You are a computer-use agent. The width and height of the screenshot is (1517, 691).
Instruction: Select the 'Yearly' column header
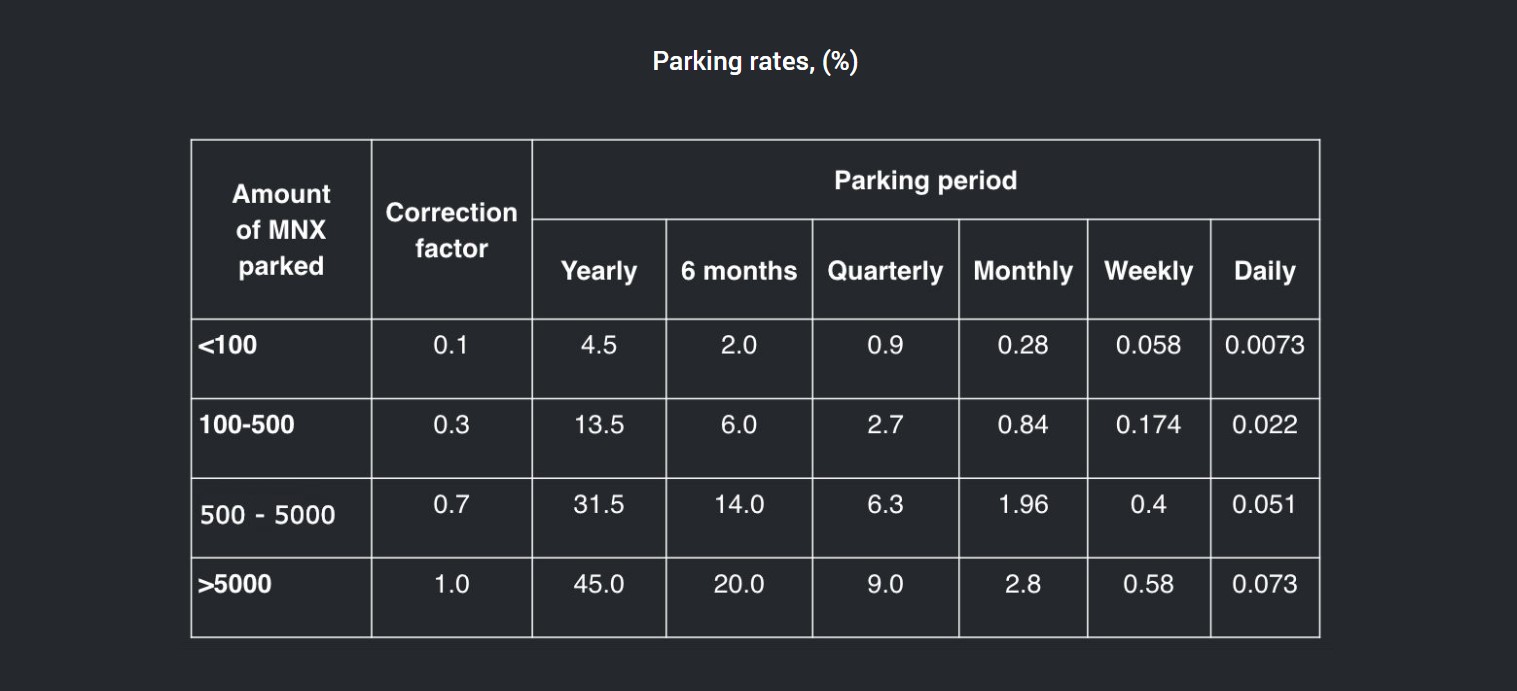pos(598,271)
